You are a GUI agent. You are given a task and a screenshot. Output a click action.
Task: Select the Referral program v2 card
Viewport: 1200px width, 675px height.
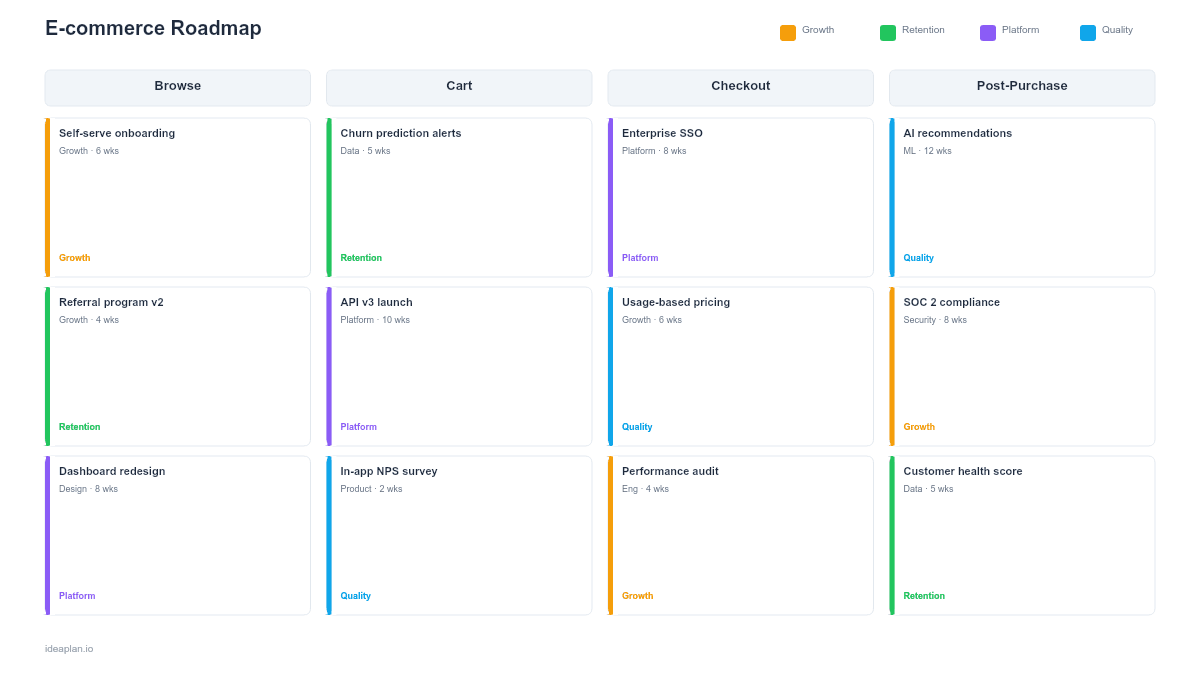[177, 365]
